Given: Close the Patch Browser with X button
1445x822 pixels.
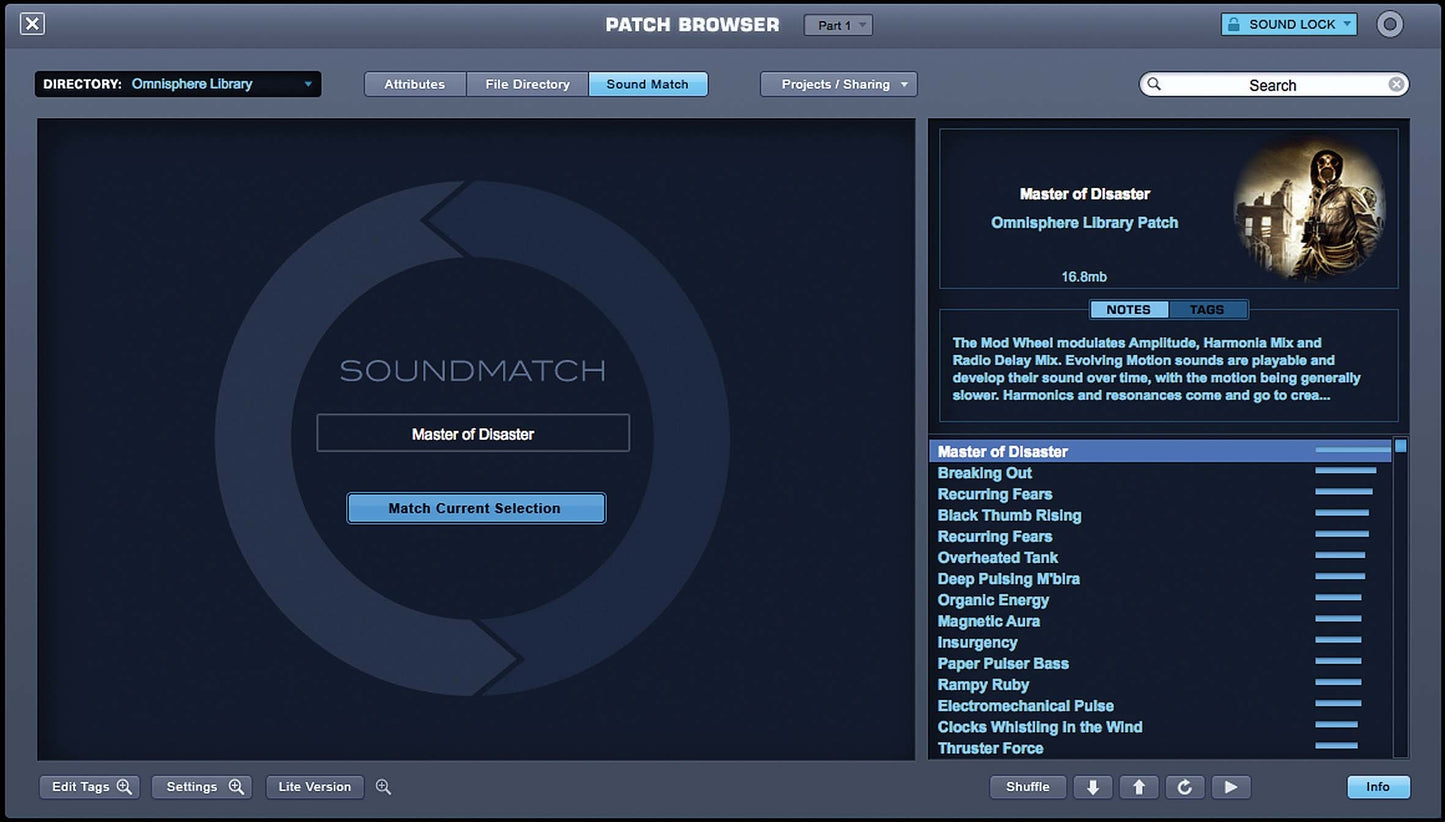Looking at the screenshot, I should 32,24.
